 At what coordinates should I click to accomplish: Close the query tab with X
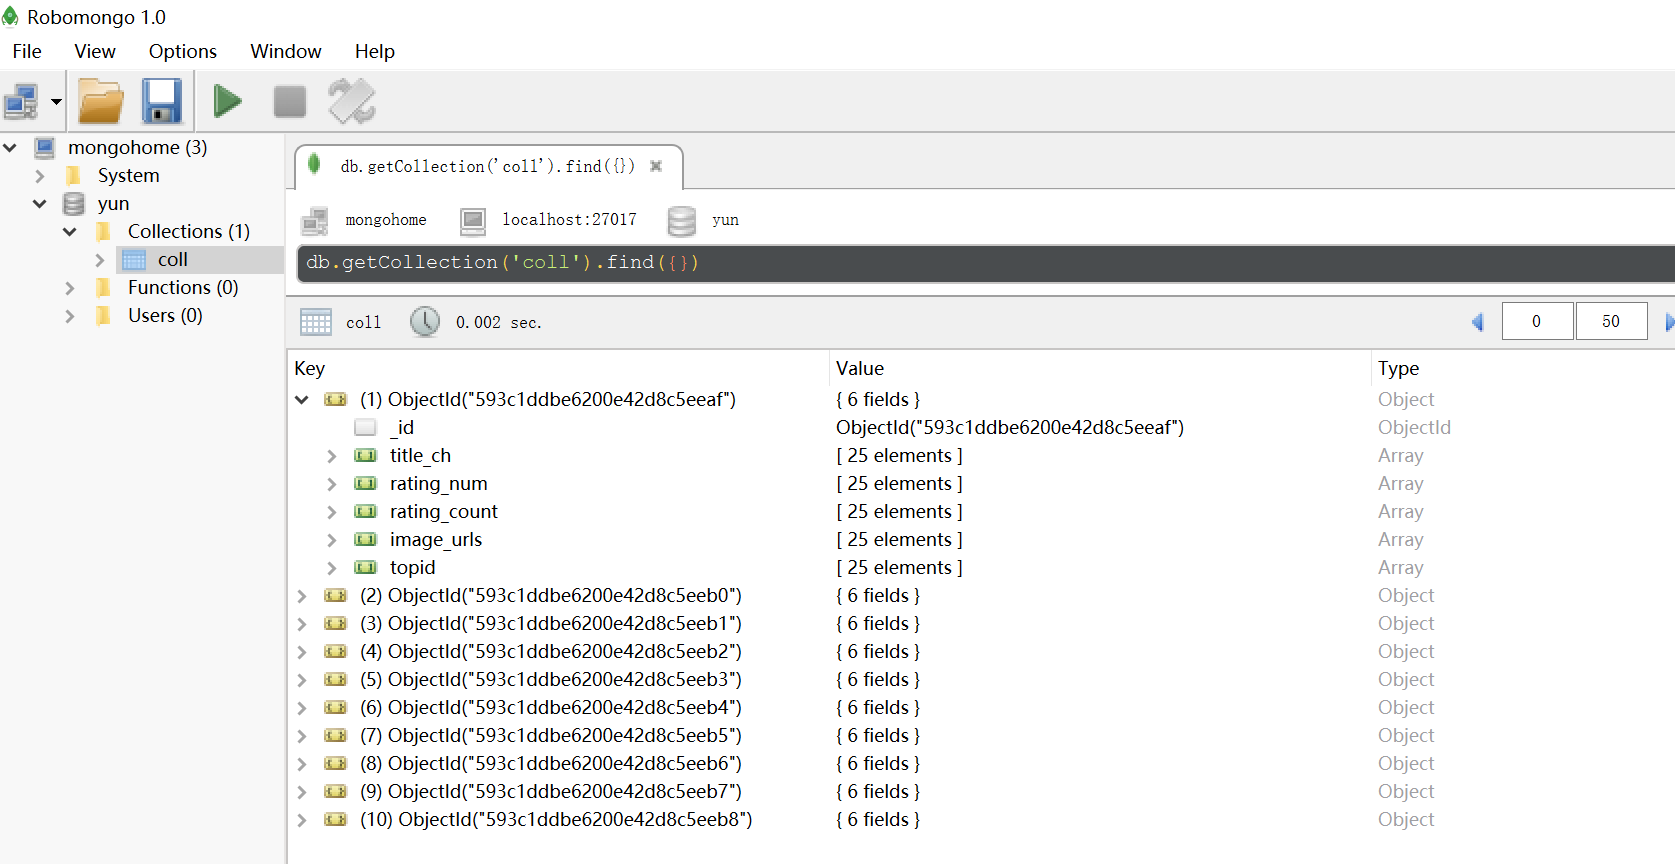pos(656,166)
